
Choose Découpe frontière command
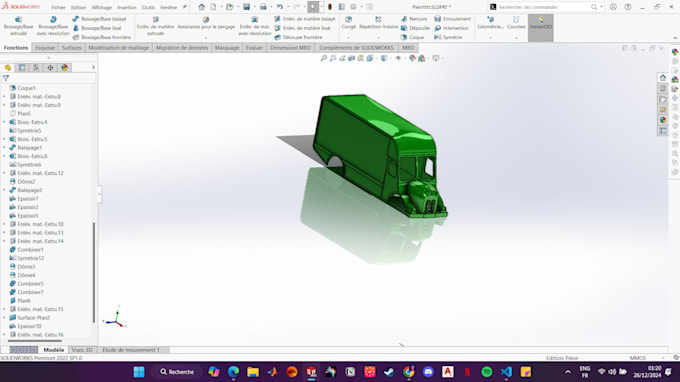click(x=298, y=37)
